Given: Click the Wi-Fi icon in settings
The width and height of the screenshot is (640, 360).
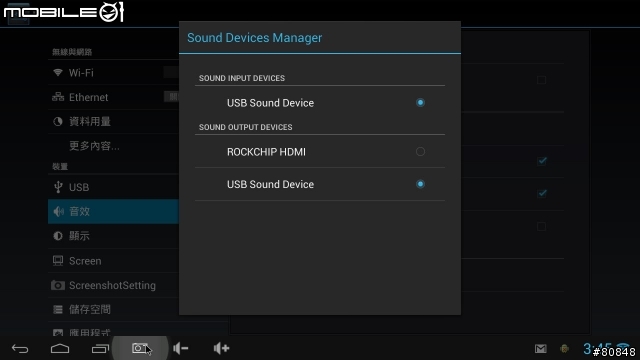Looking at the screenshot, I should (x=58, y=73).
